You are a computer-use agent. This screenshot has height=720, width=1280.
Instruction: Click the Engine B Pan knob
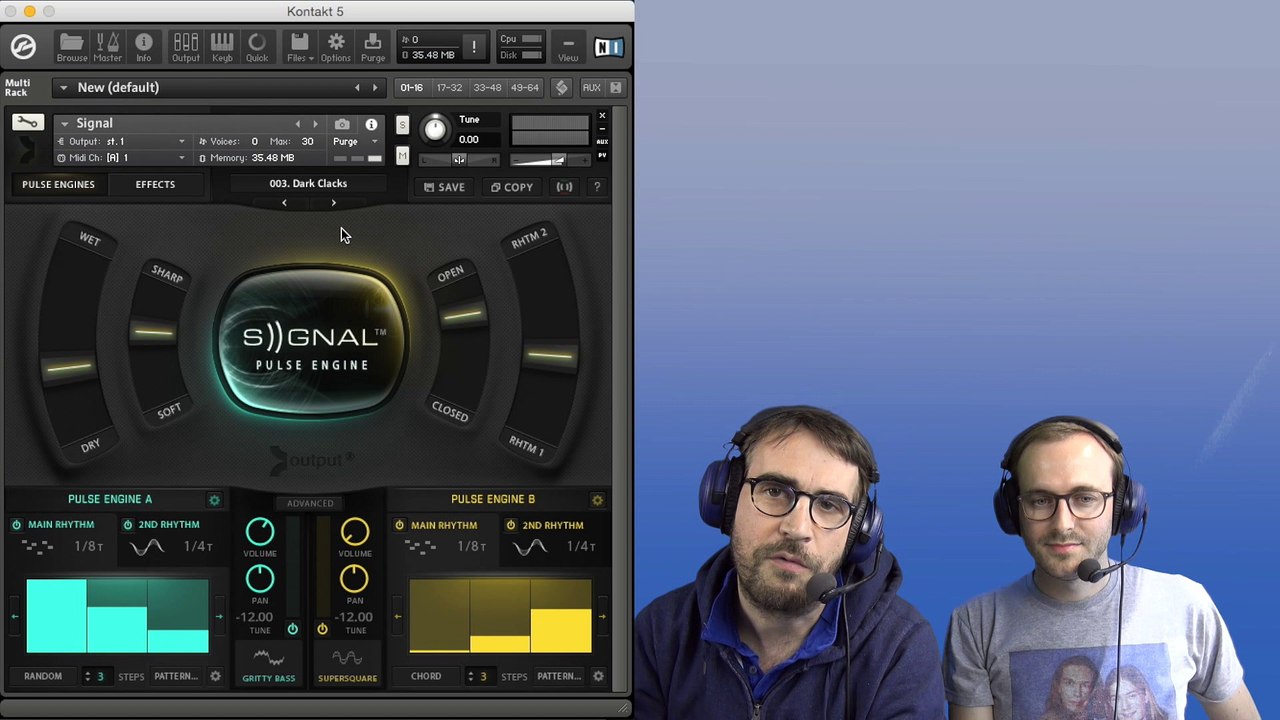(x=354, y=579)
